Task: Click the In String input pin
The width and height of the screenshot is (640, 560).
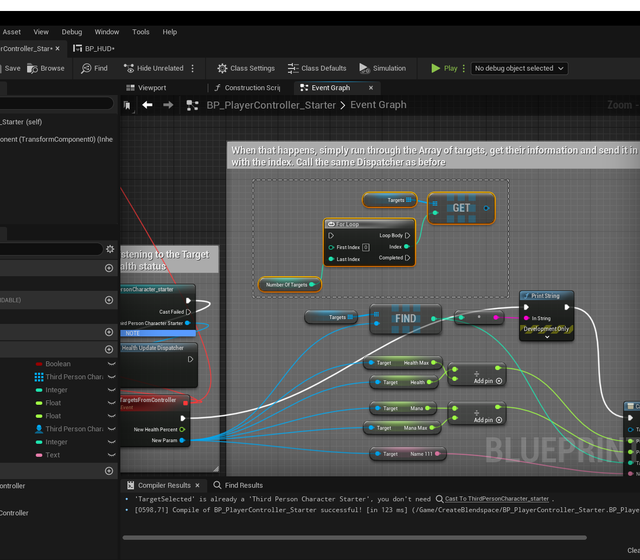Action: pyautogui.click(x=527, y=318)
